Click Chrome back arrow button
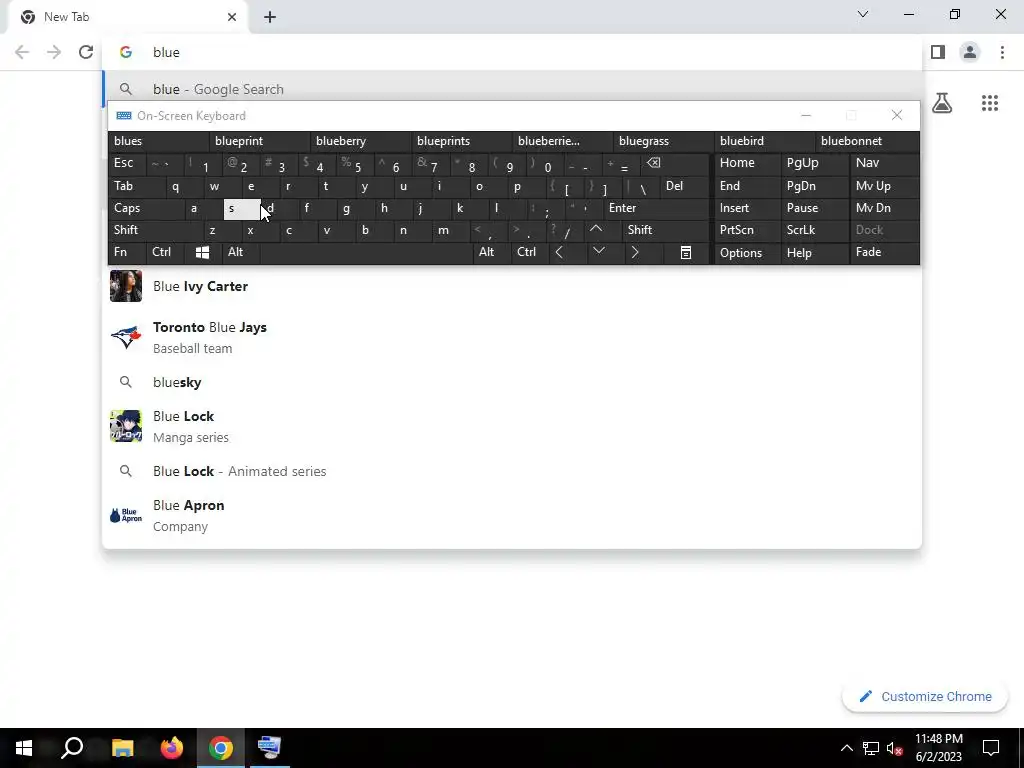Screen dimensions: 1024x768 tap(22, 52)
